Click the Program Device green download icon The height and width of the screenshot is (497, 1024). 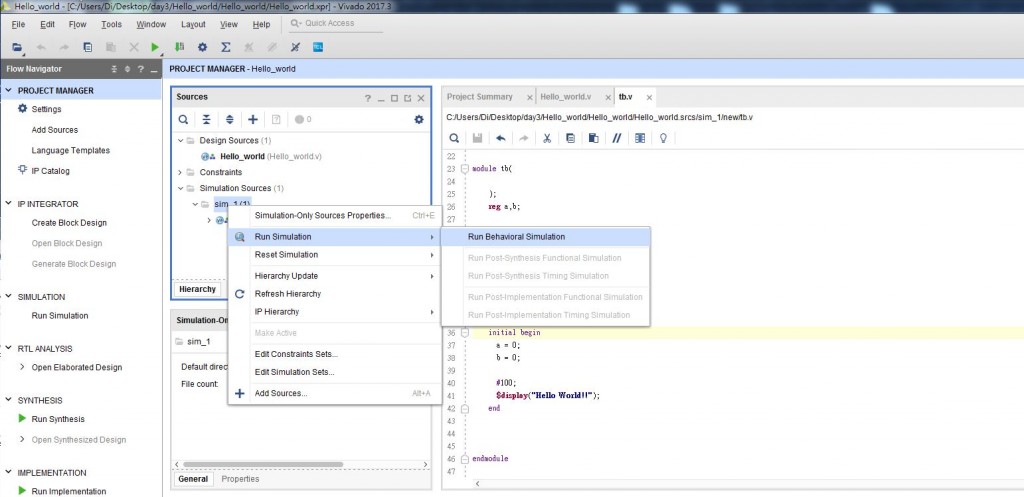point(179,47)
